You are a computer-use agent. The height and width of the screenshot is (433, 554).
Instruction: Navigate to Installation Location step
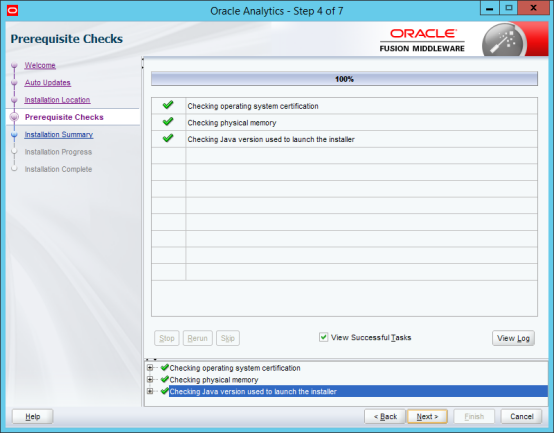click(x=57, y=100)
